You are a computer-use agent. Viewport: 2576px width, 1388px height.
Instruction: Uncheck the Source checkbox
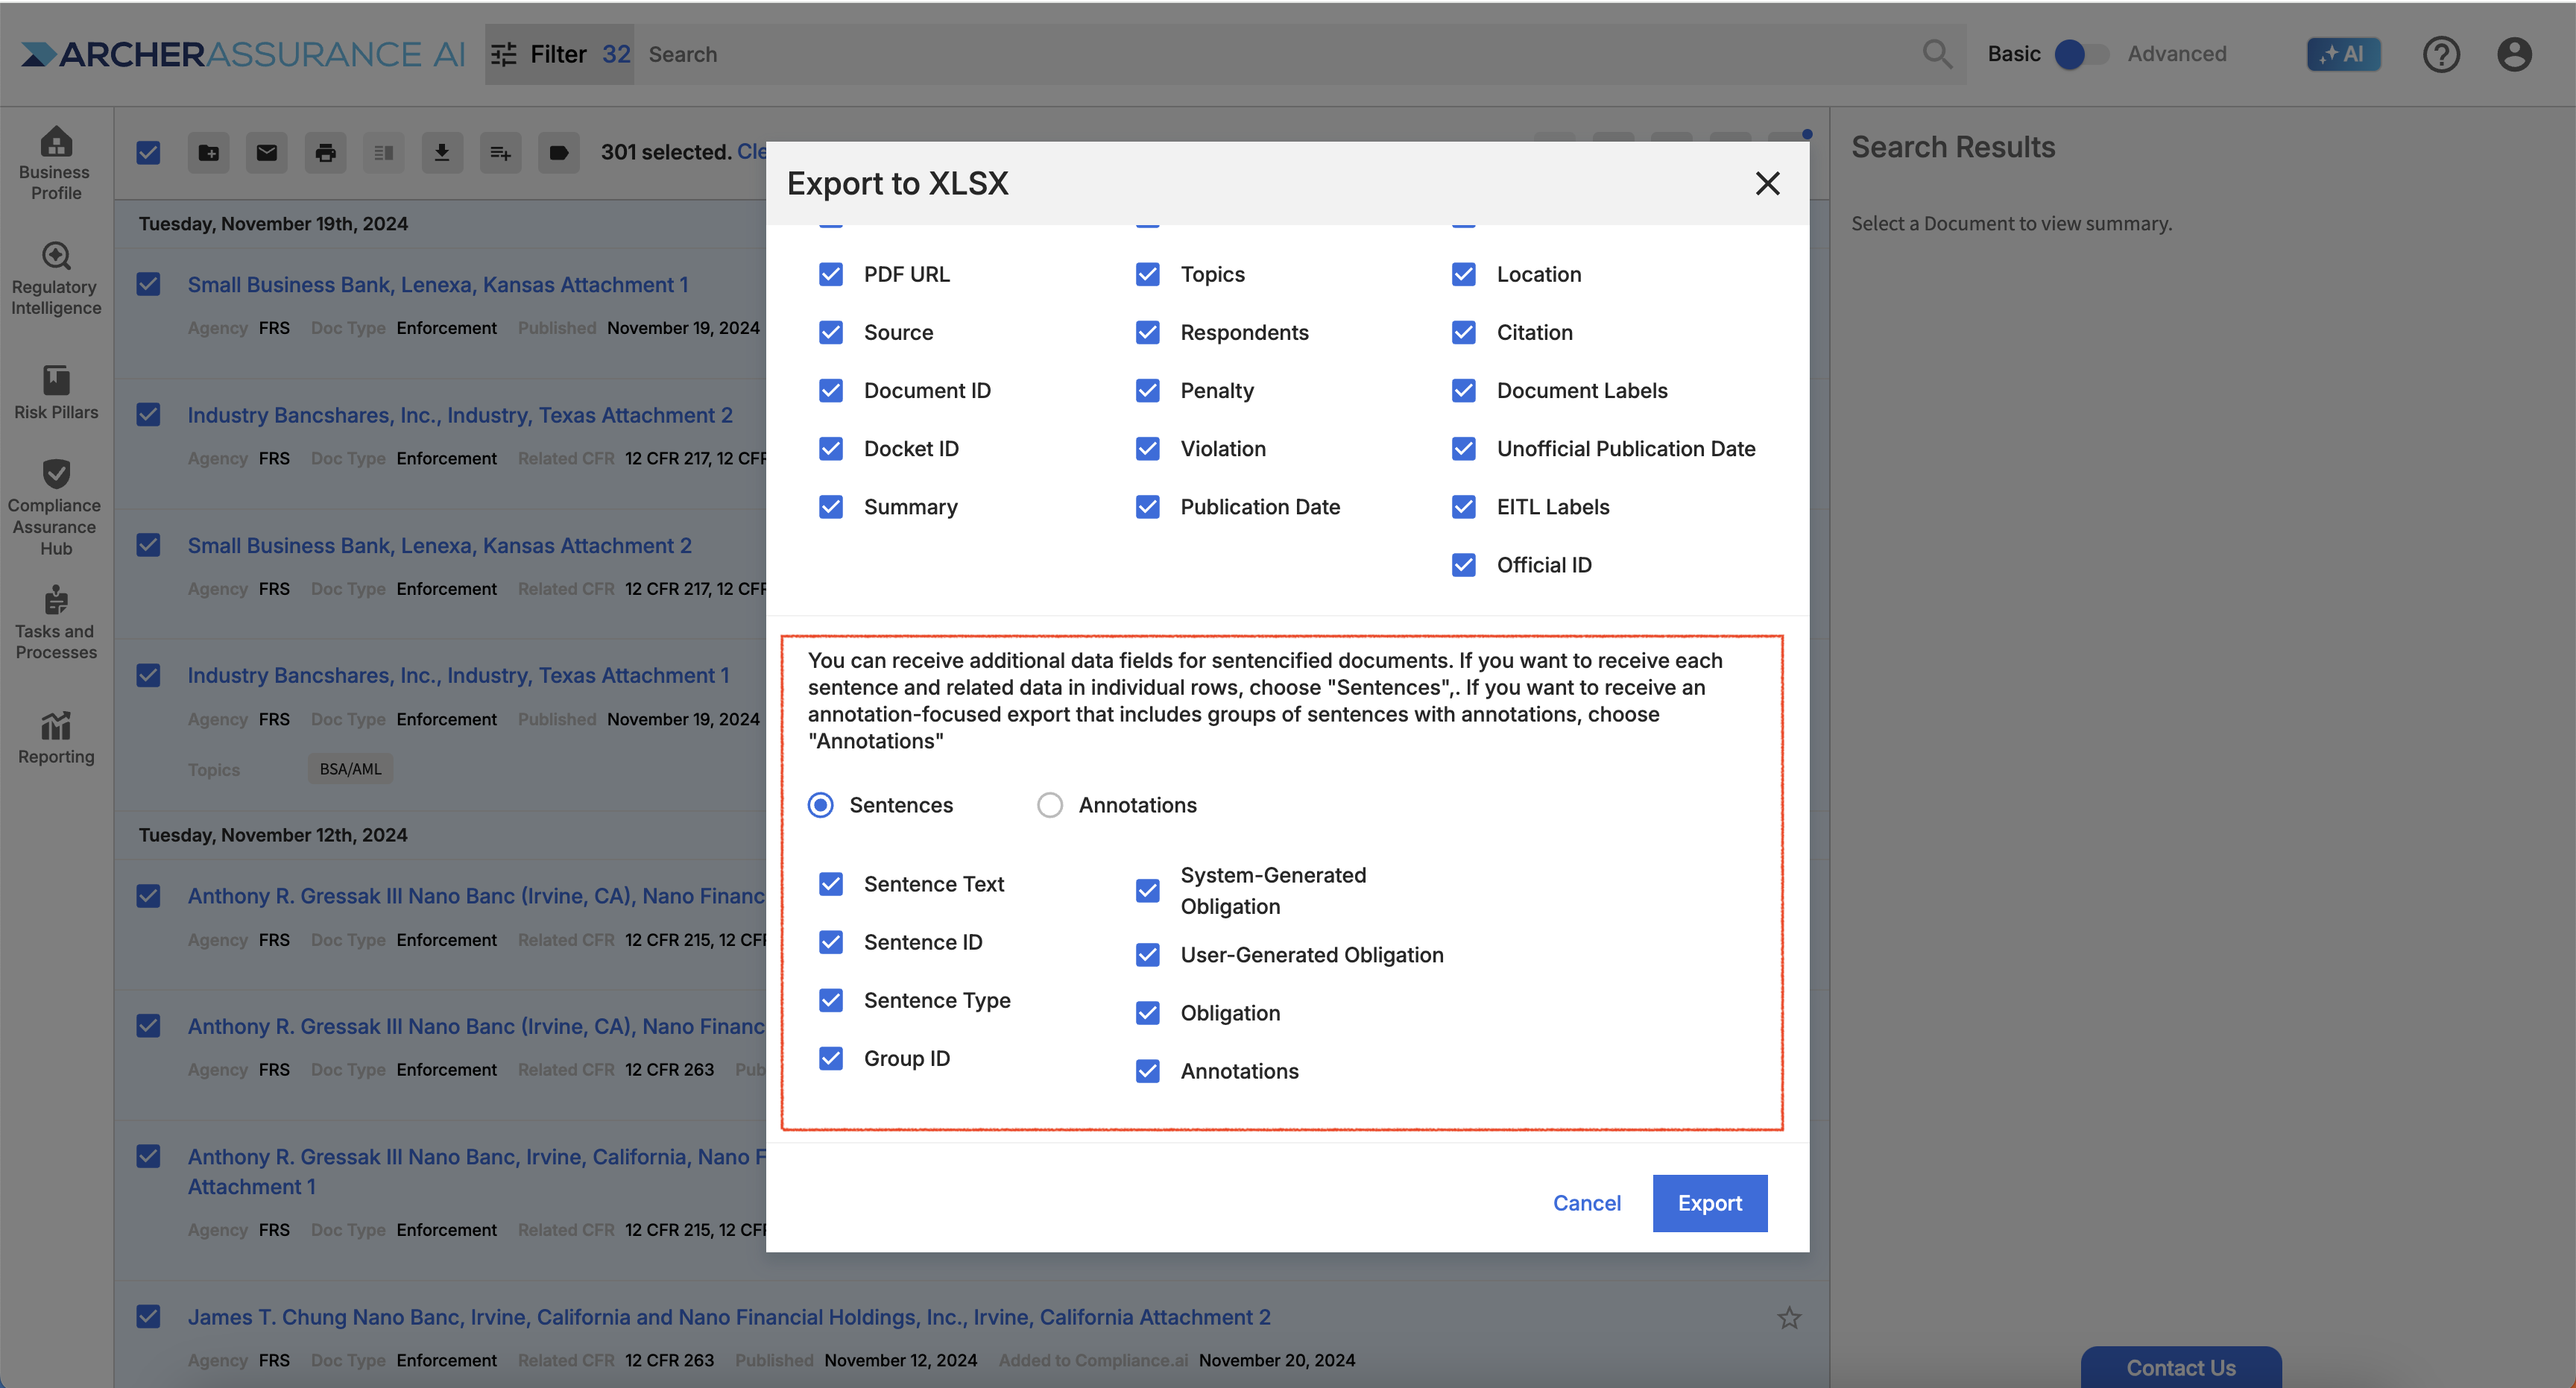click(830, 332)
